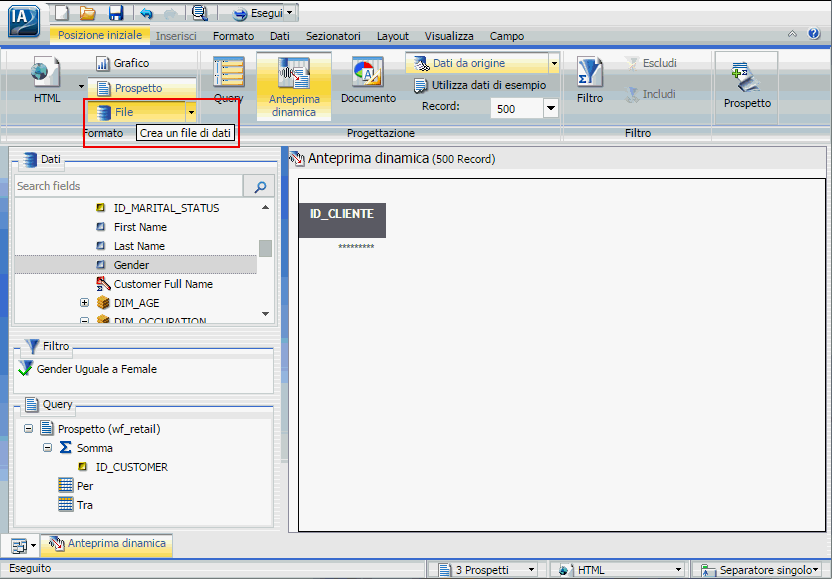Screen dimensions: 832x579
Task: Click the field list scroll up arrow
Action: (x=265, y=207)
